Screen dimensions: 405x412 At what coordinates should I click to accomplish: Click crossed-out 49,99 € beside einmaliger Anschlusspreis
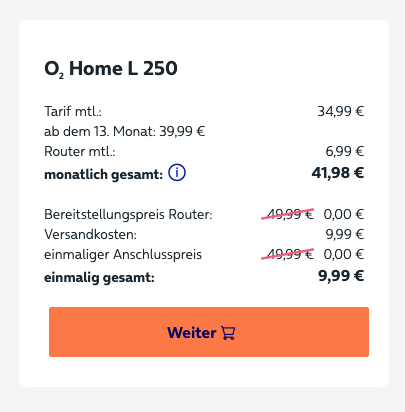288,254
